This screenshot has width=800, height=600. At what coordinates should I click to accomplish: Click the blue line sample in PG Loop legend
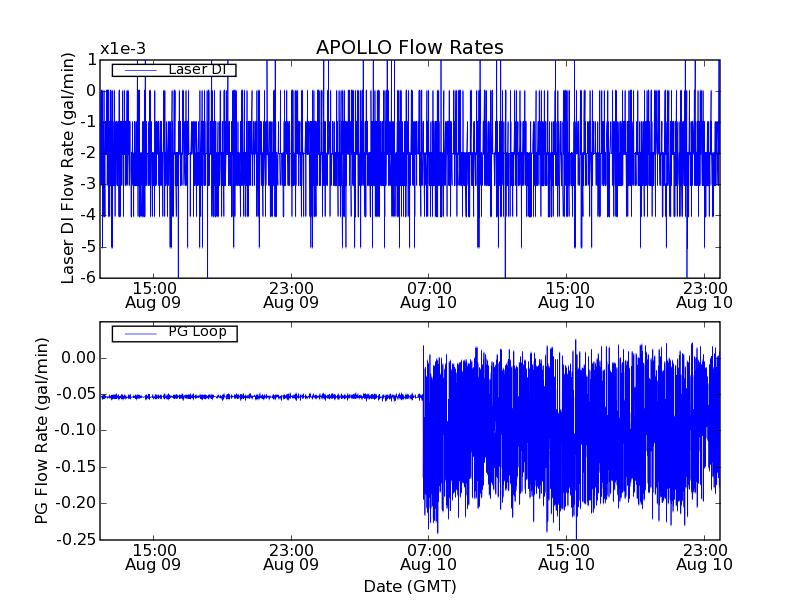click(x=141, y=333)
